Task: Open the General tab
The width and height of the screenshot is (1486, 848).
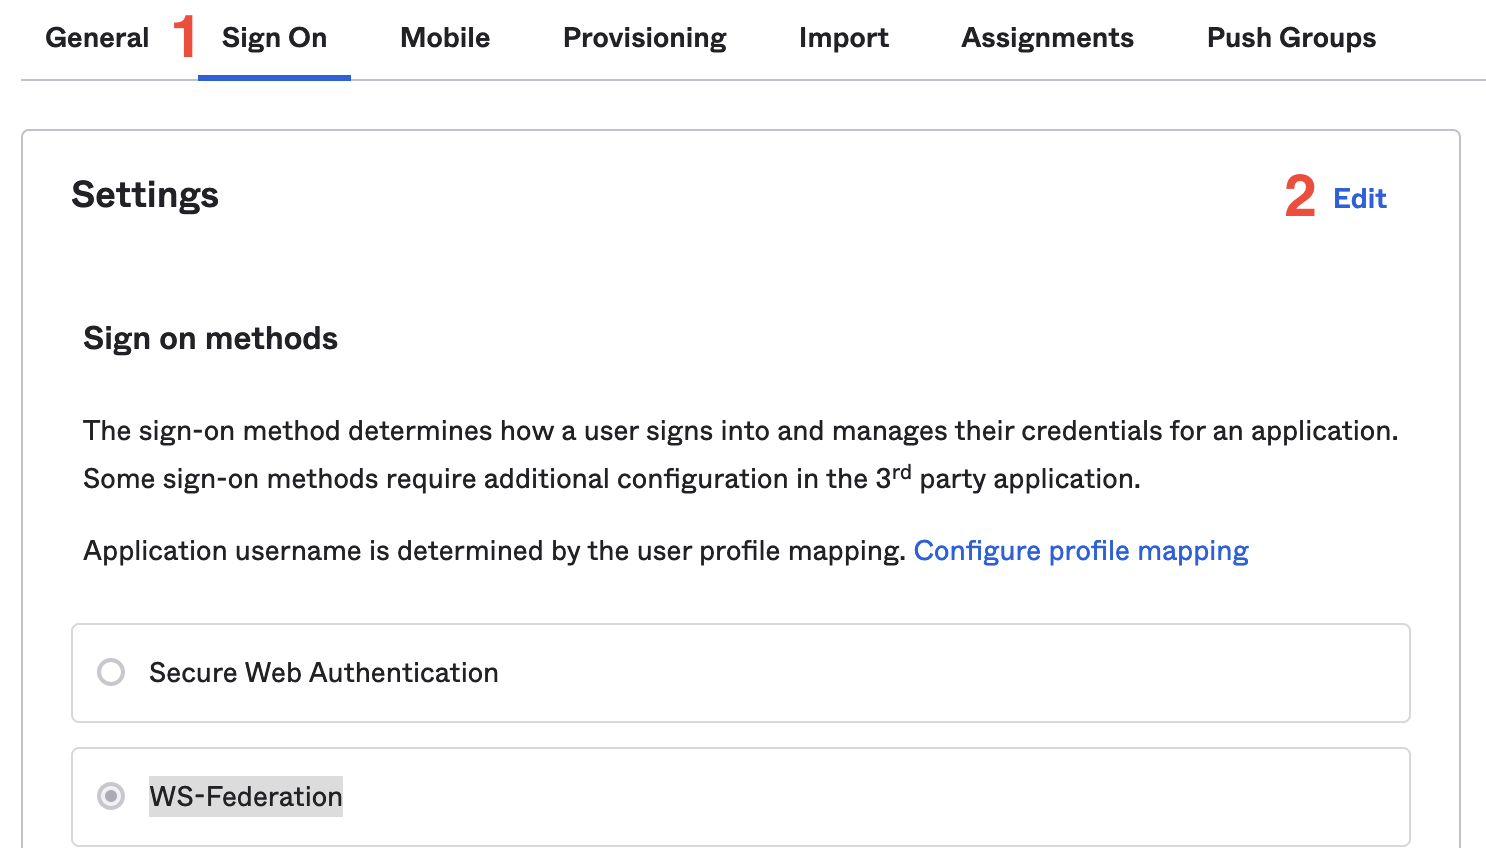Action: pyautogui.click(x=97, y=38)
